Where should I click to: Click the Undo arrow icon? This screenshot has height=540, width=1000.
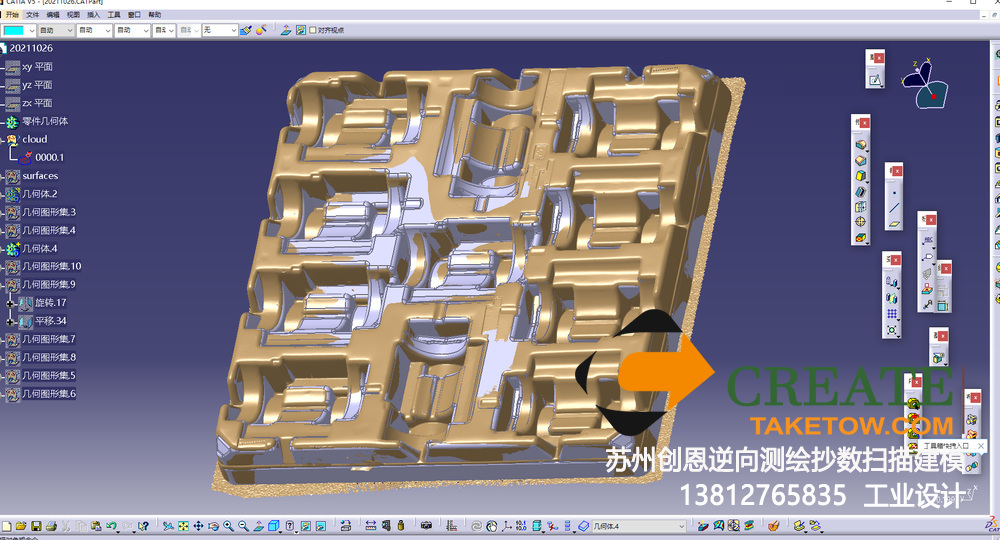111,526
